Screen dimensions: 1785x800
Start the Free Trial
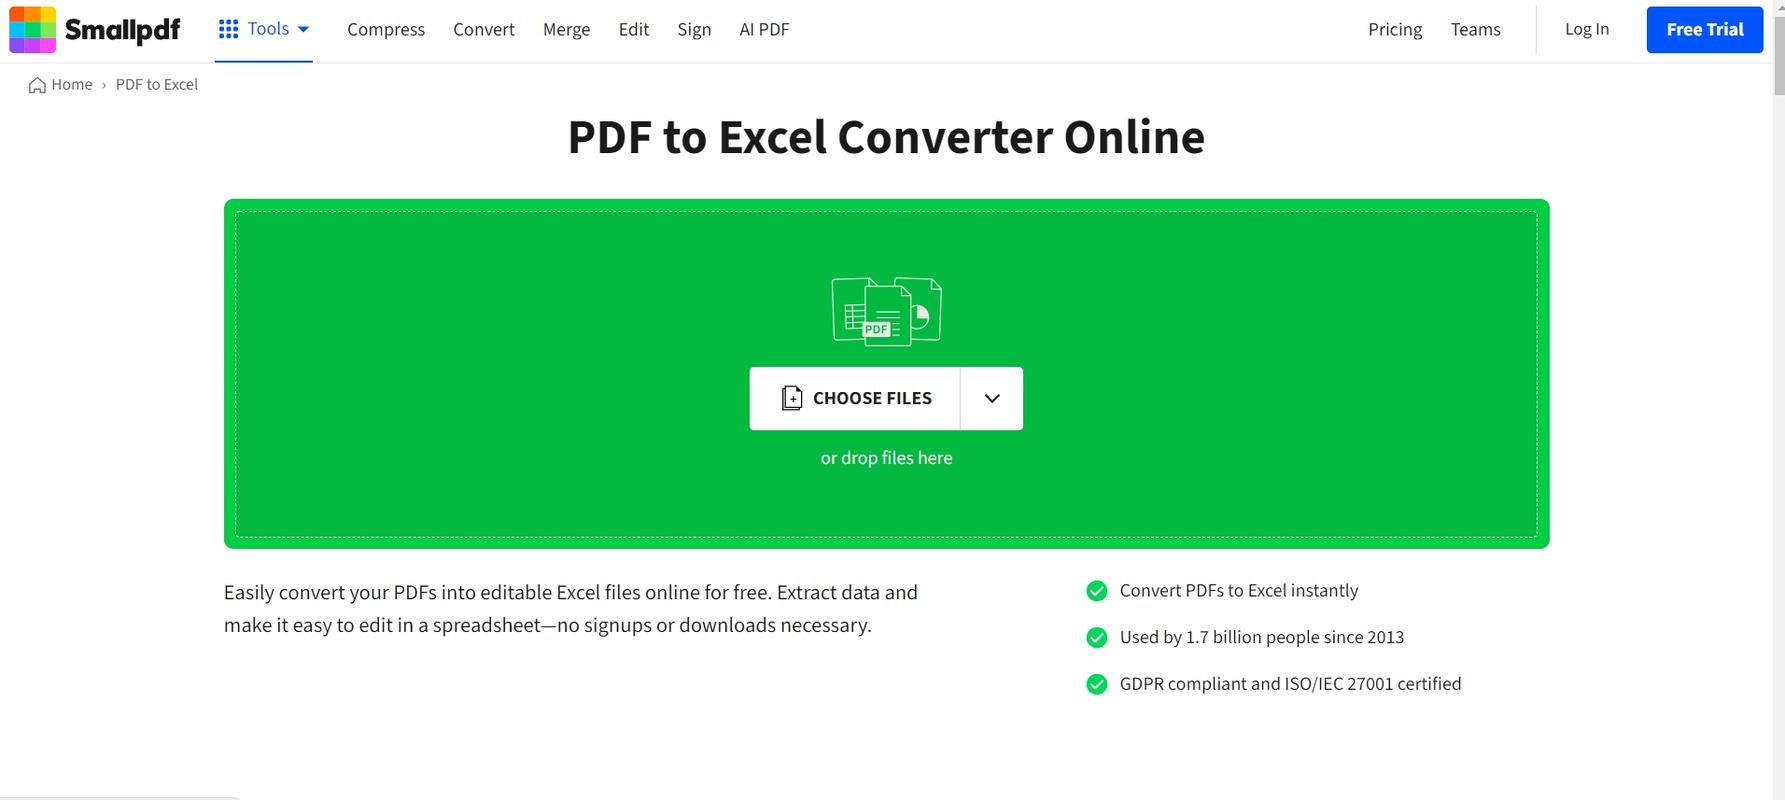click(x=1705, y=29)
